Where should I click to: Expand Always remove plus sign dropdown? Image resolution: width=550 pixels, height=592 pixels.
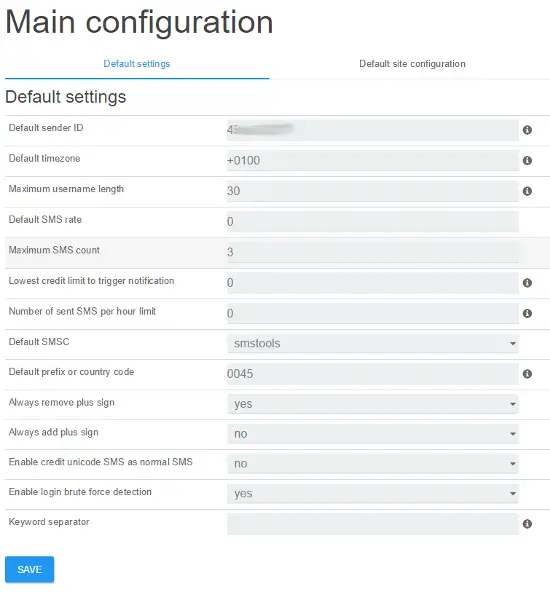(x=373, y=404)
